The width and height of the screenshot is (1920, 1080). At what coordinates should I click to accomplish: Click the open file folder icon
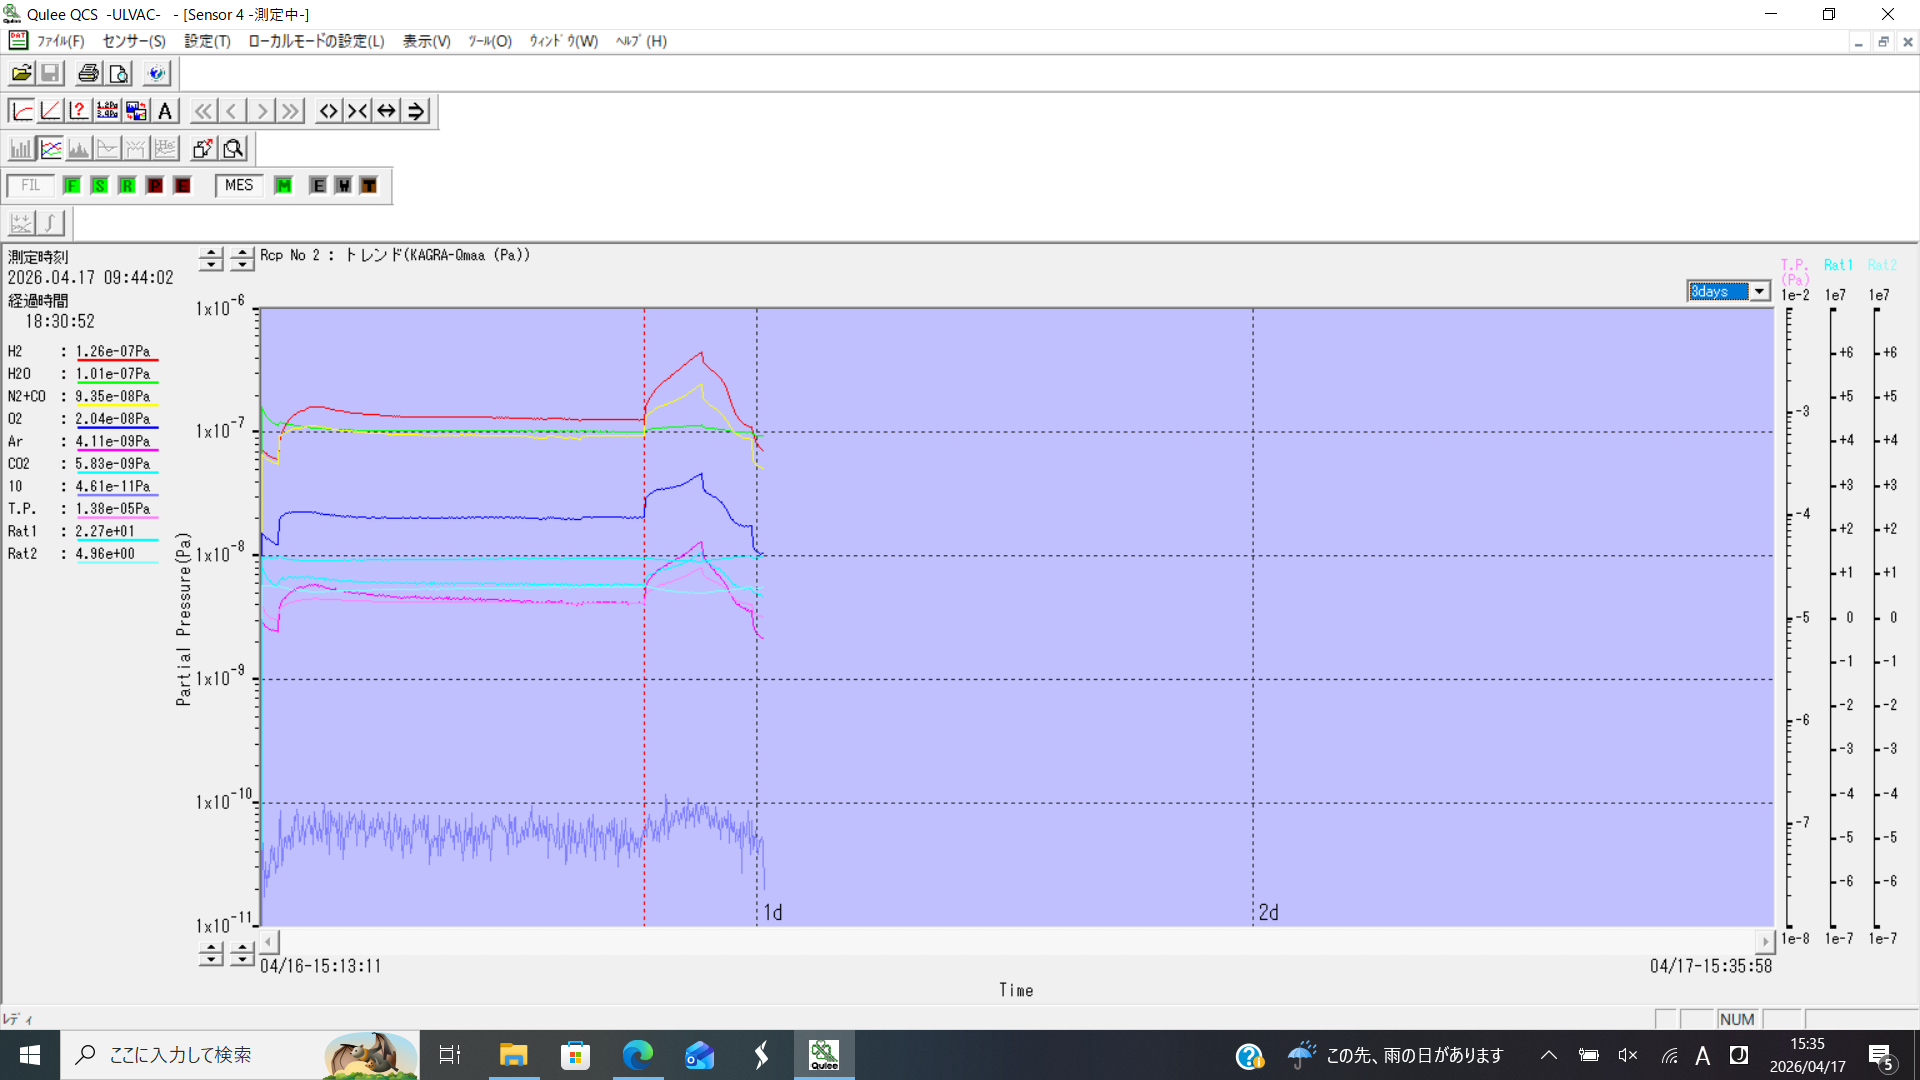(x=21, y=73)
